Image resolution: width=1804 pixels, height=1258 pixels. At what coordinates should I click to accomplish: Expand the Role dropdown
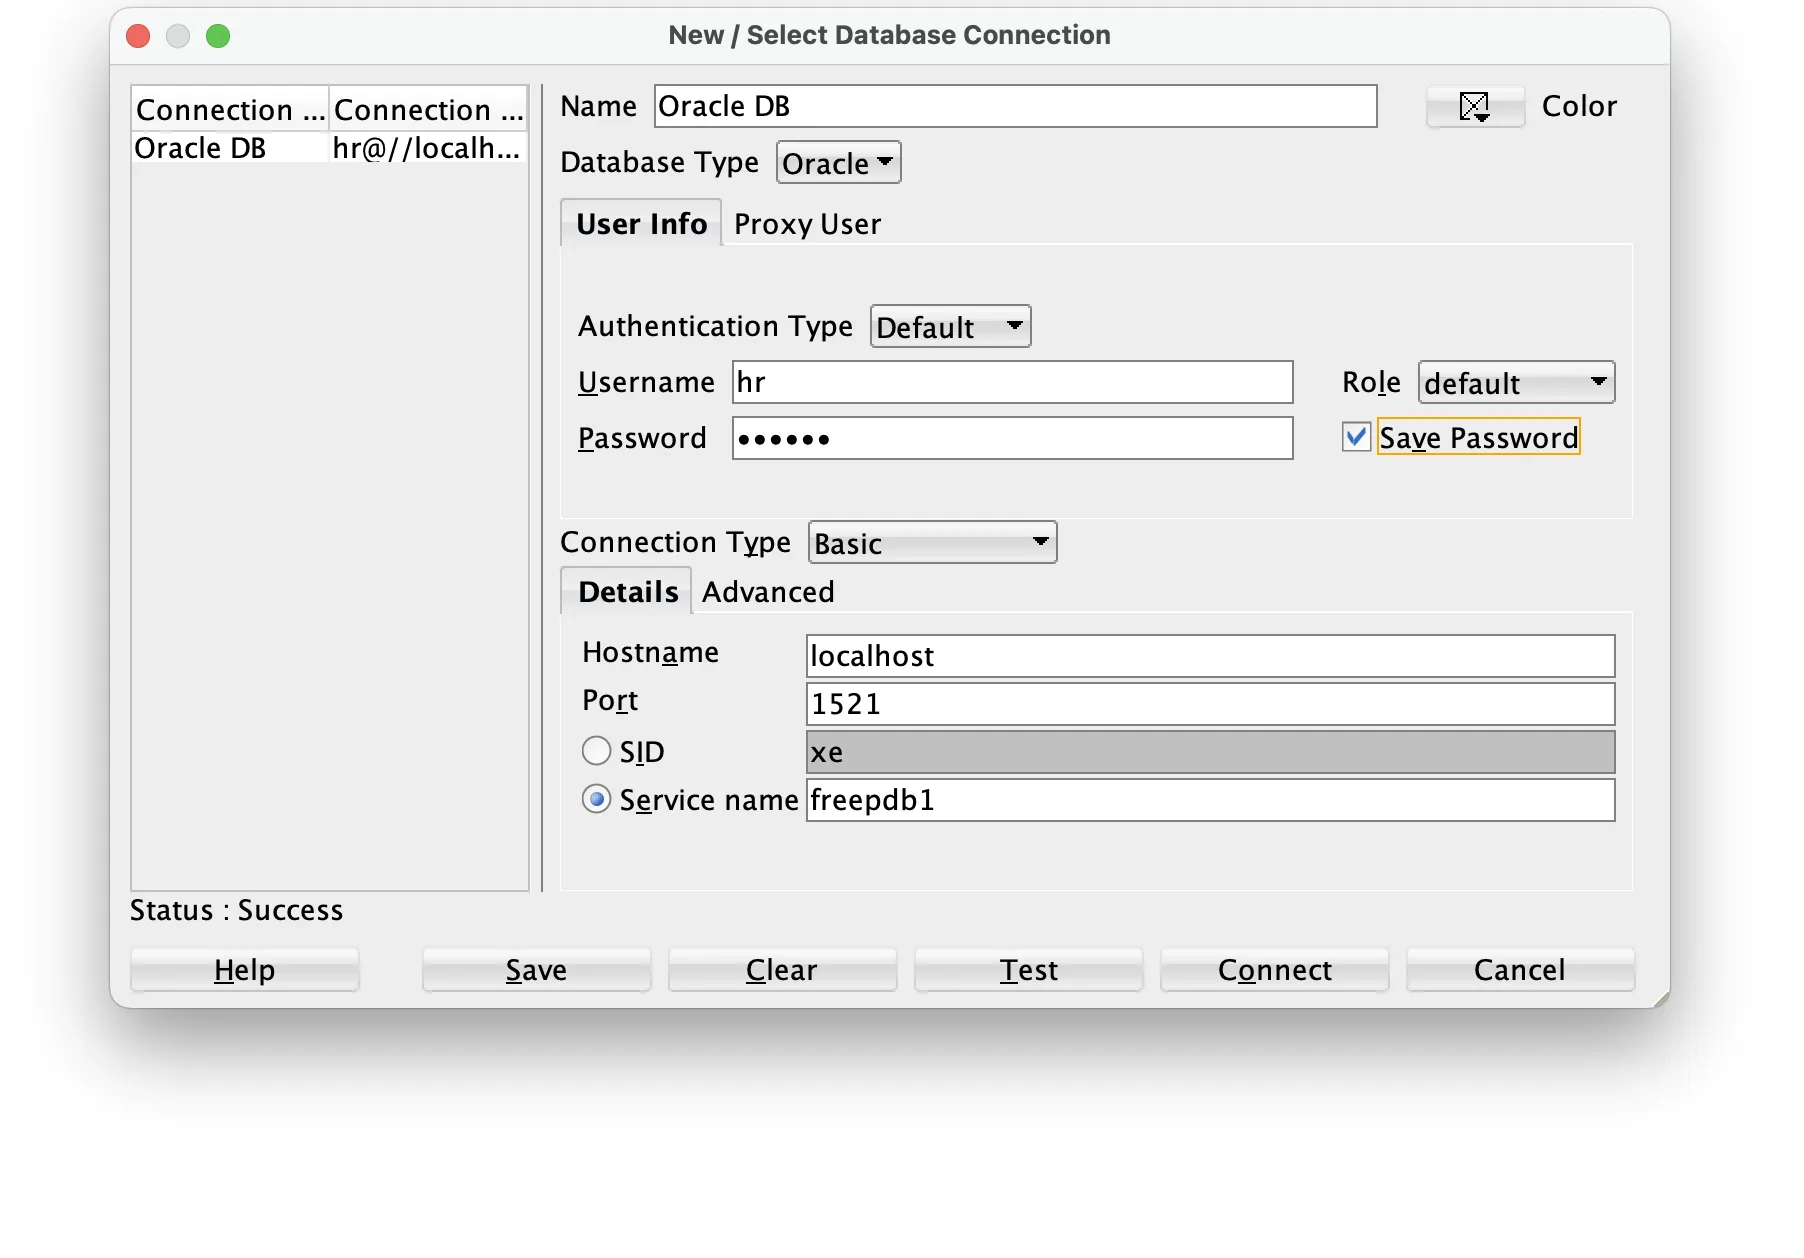[1516, 383]
